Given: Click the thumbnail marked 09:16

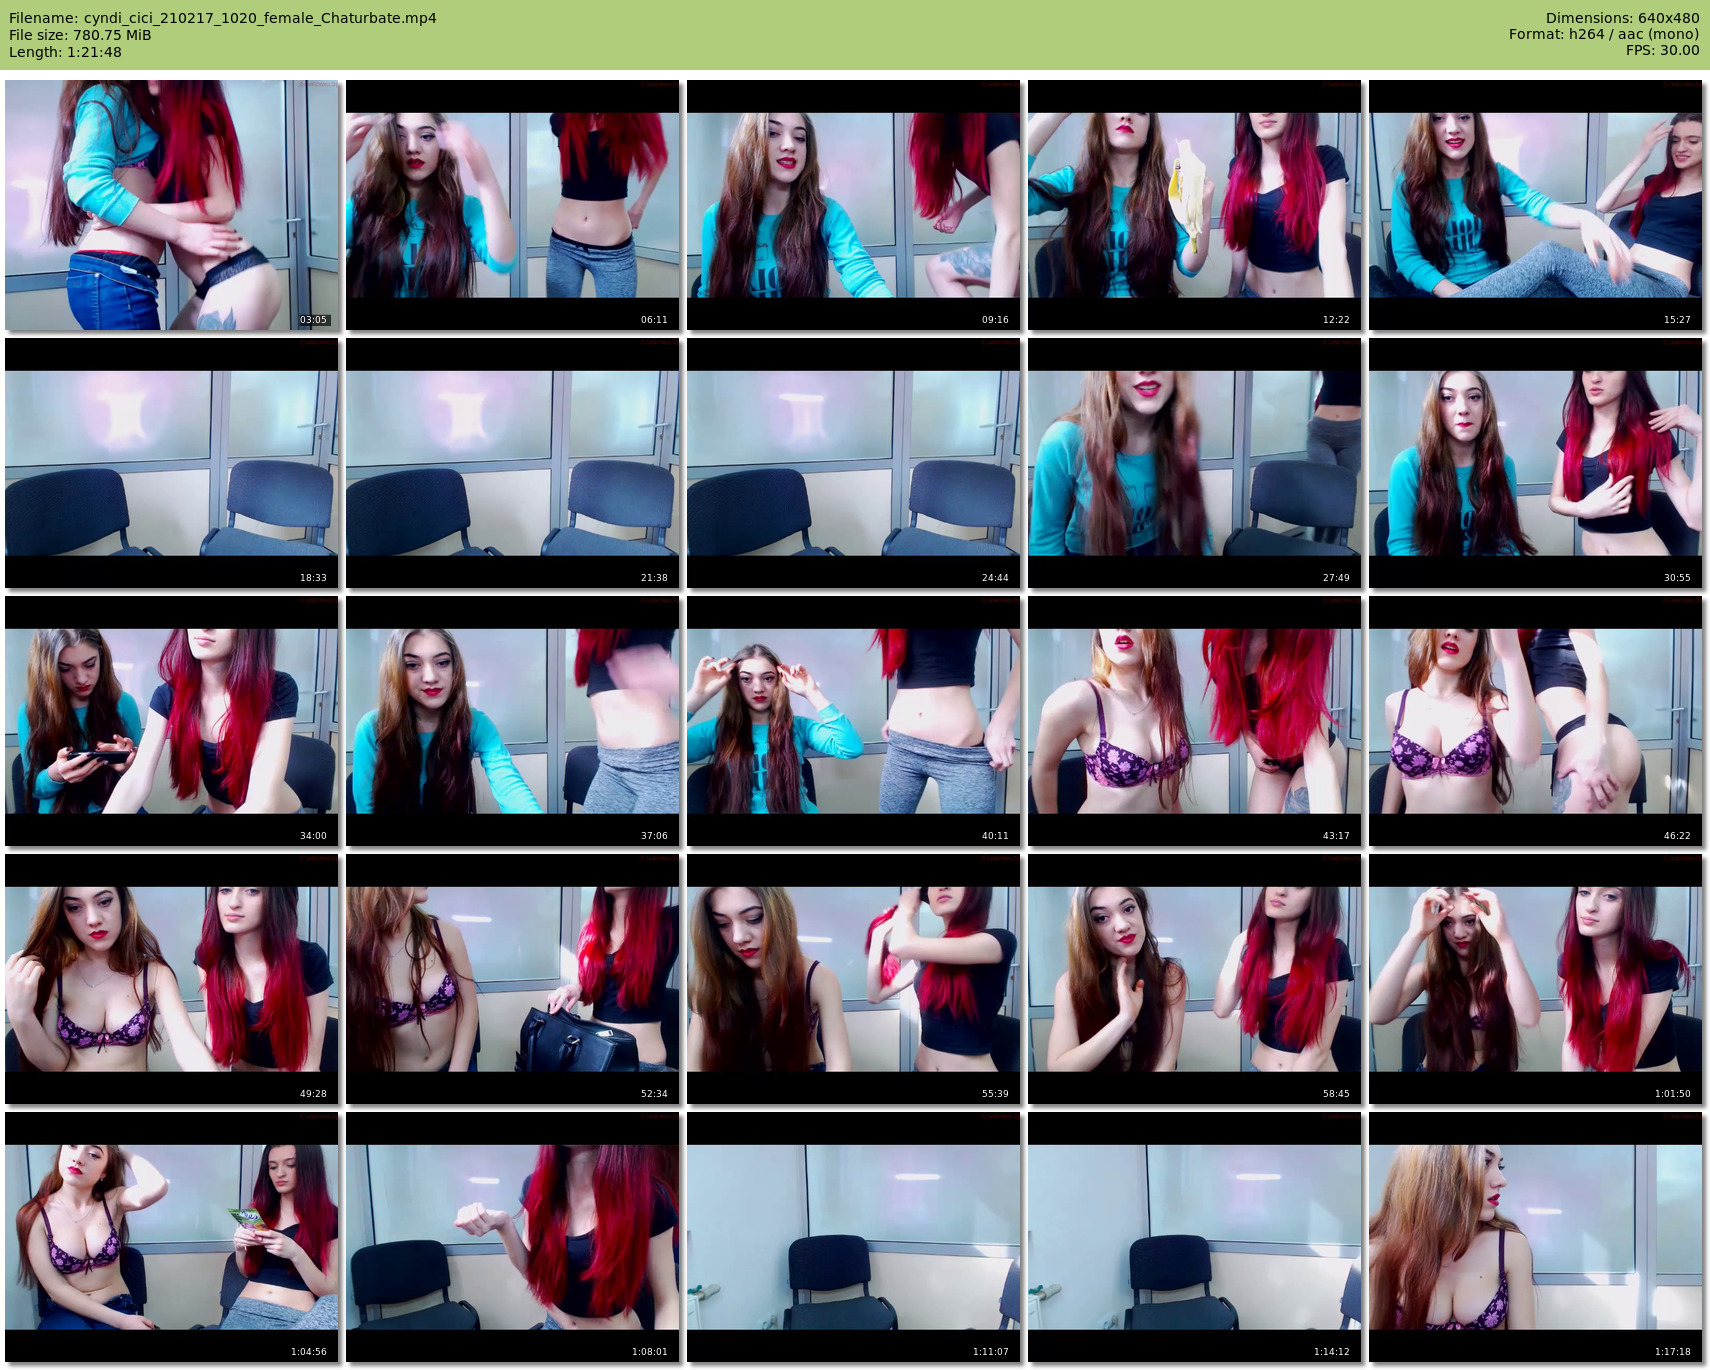Looking at the screenshot, I should [854, 205].
